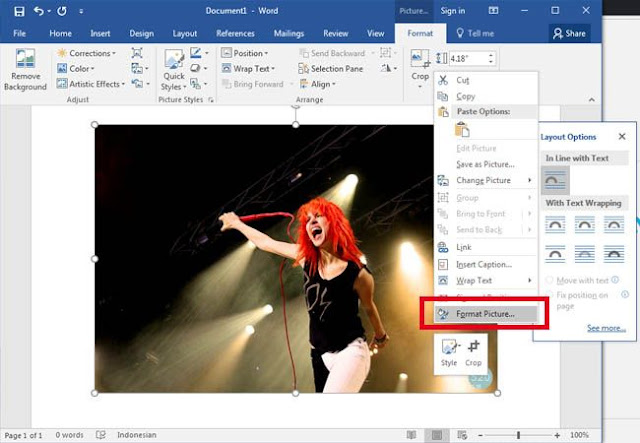Open the Selection Pane
This screenshot has width=640, height=443.
331,69
